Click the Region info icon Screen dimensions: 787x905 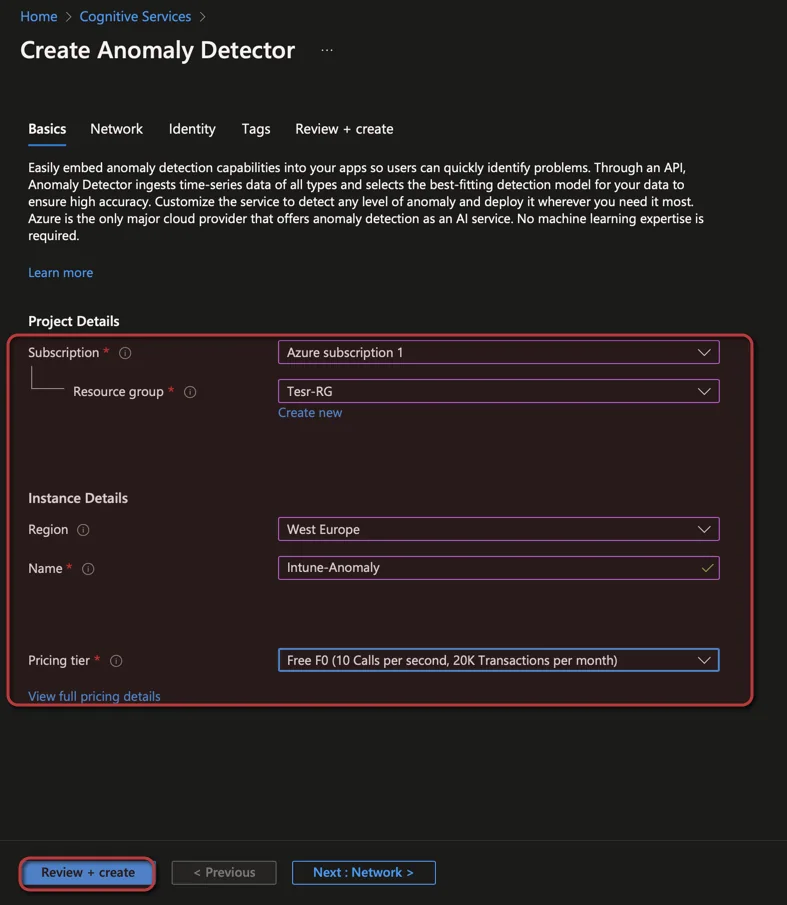(83, 530)
